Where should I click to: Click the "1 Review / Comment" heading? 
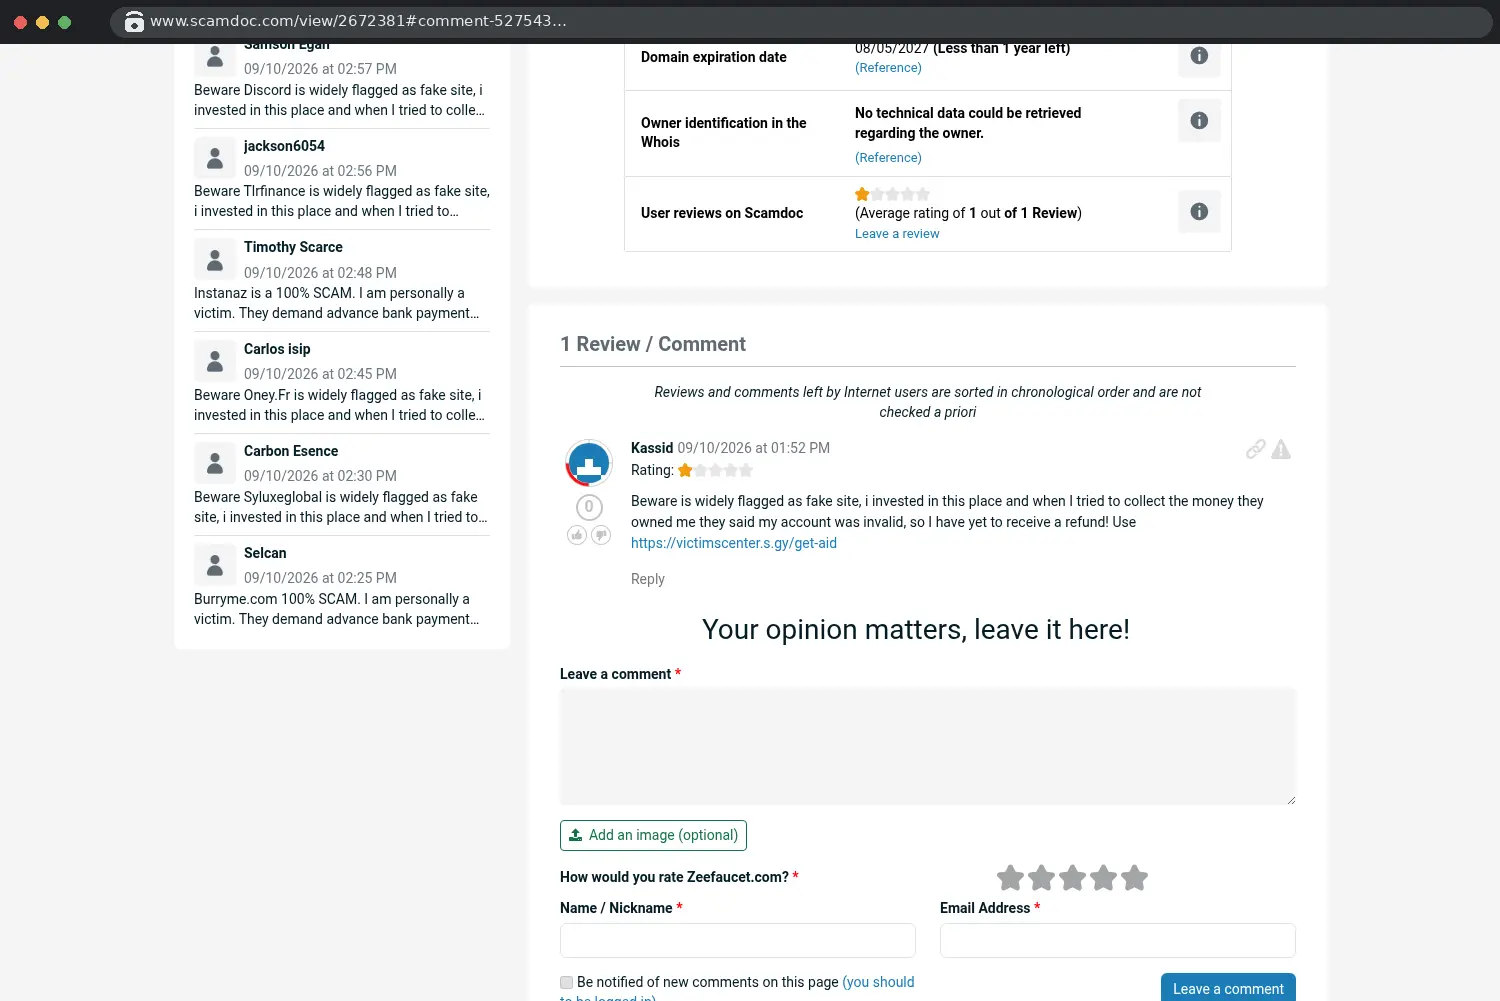[x=653, y=344]
